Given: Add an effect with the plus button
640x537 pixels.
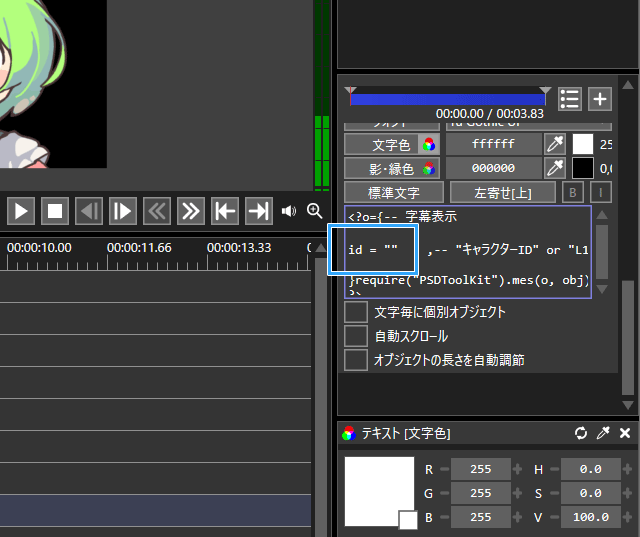Looking at the screenshot, I should (600, 99).
